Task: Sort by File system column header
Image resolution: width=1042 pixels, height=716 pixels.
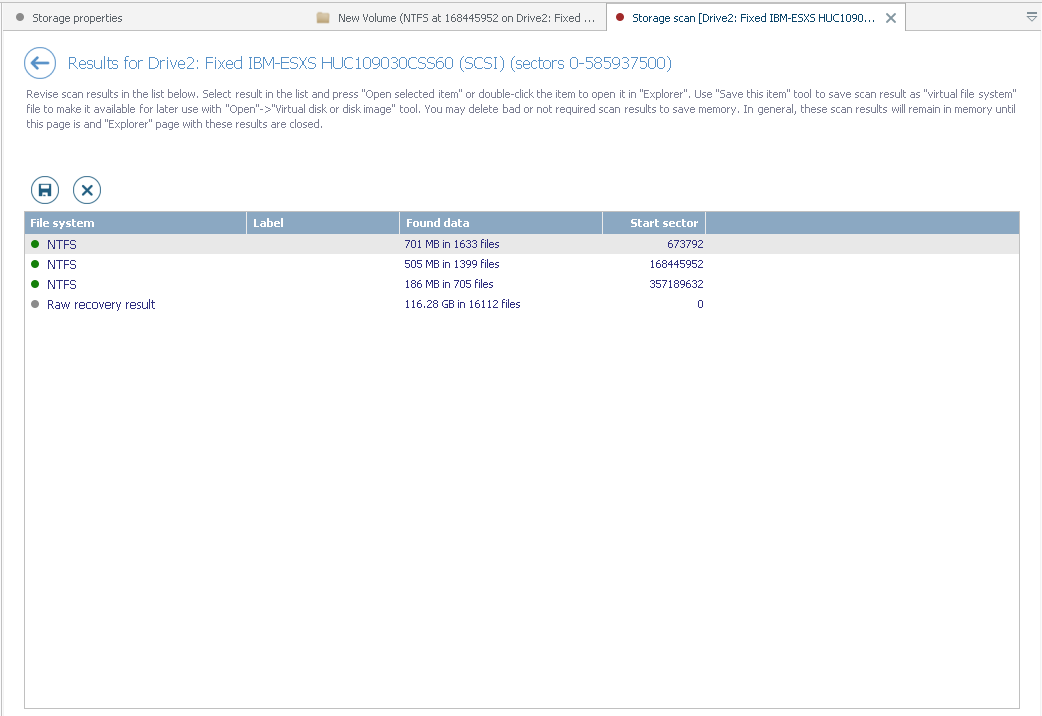Action: (136, 223)
